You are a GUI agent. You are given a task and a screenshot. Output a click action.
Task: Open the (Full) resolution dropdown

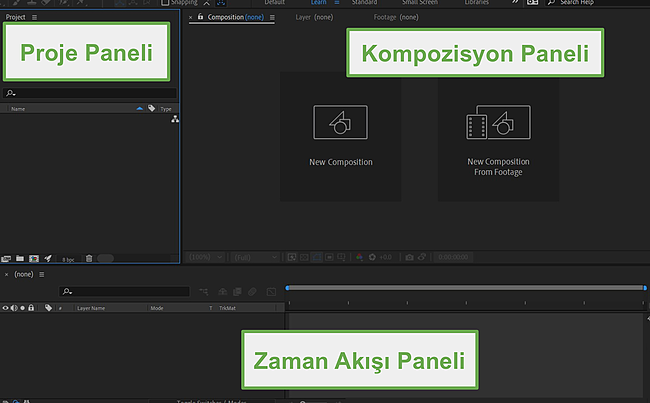click(x=255, y=257)
